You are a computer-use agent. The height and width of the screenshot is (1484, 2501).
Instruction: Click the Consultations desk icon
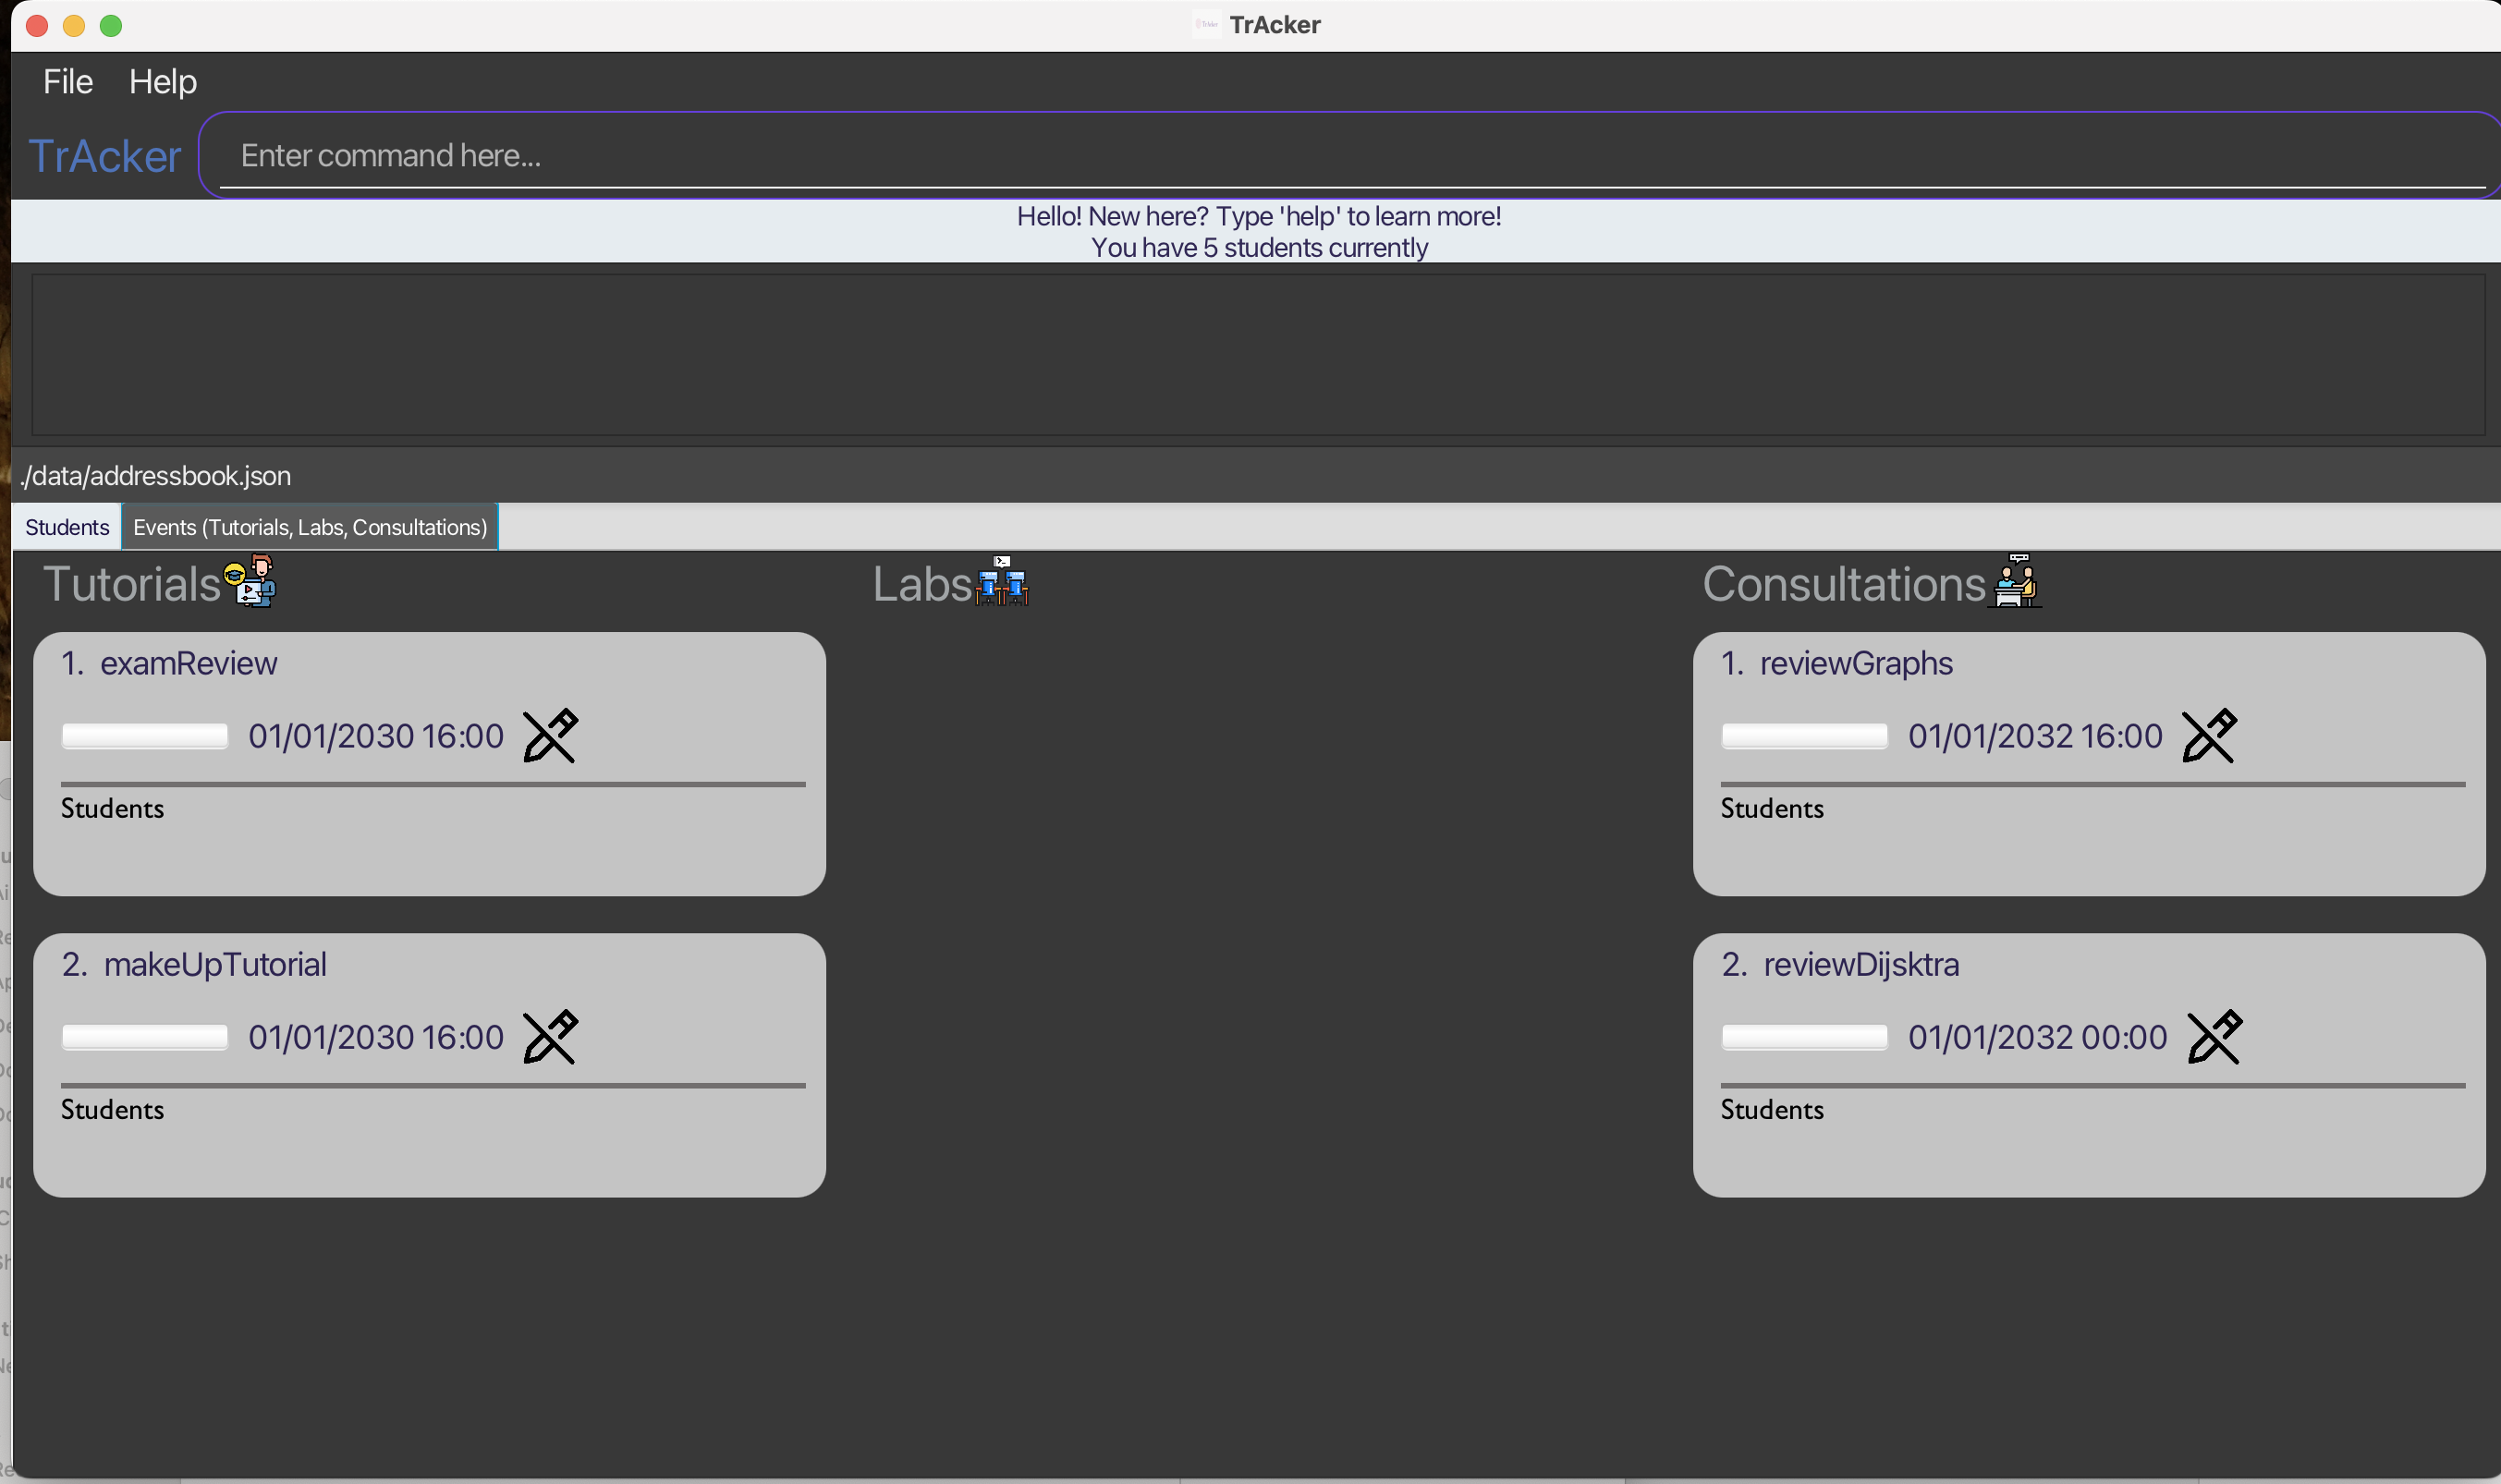(2016, 582)
